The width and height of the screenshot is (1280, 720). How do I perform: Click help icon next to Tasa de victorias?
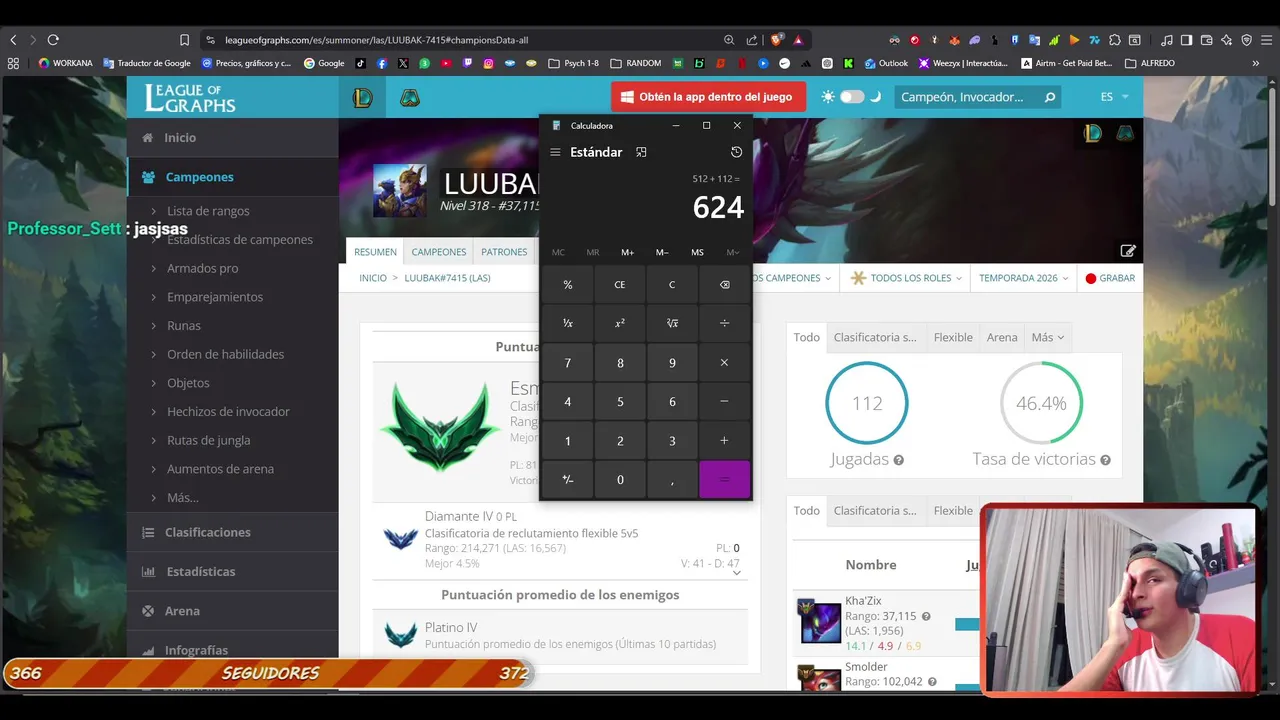pyautogui.click(x=1105, y=460)
